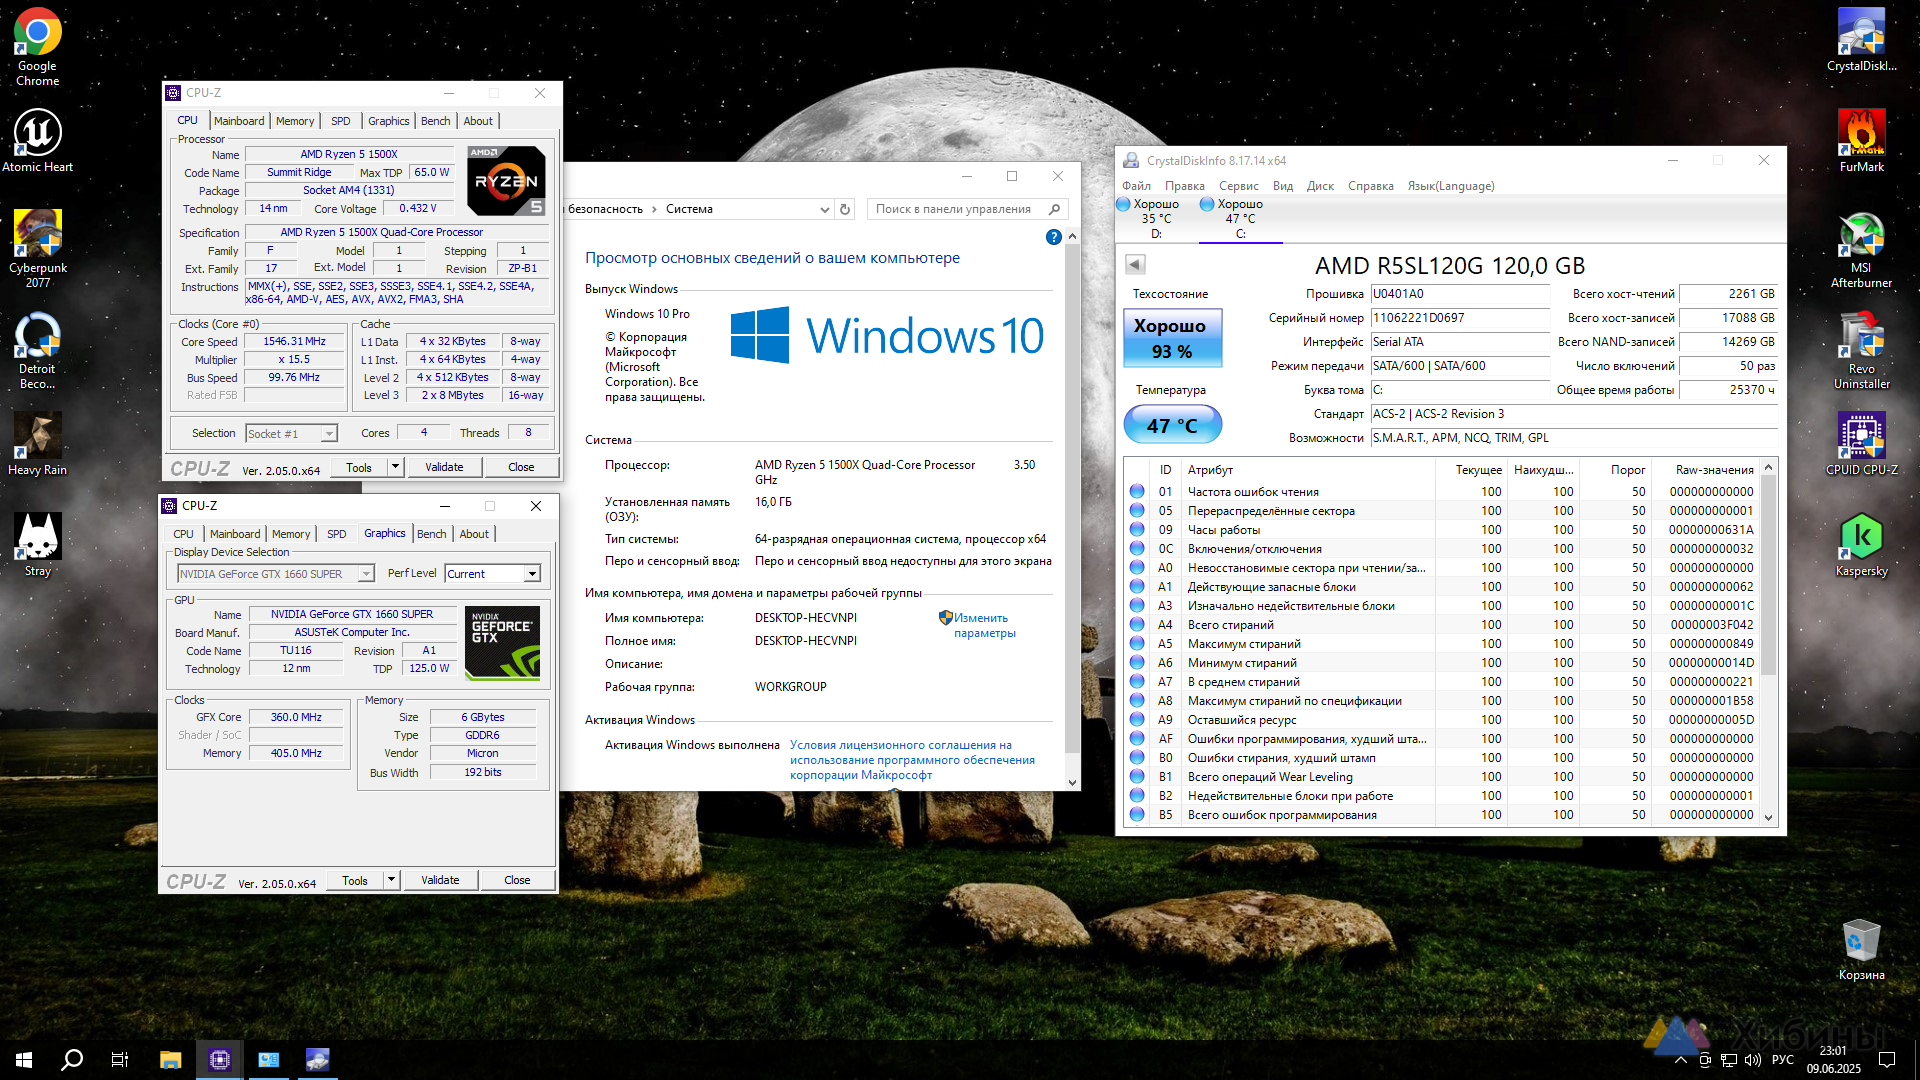
Task: Open CrystalDiskInfo desktop shortcut
Action: [1861, 40]
